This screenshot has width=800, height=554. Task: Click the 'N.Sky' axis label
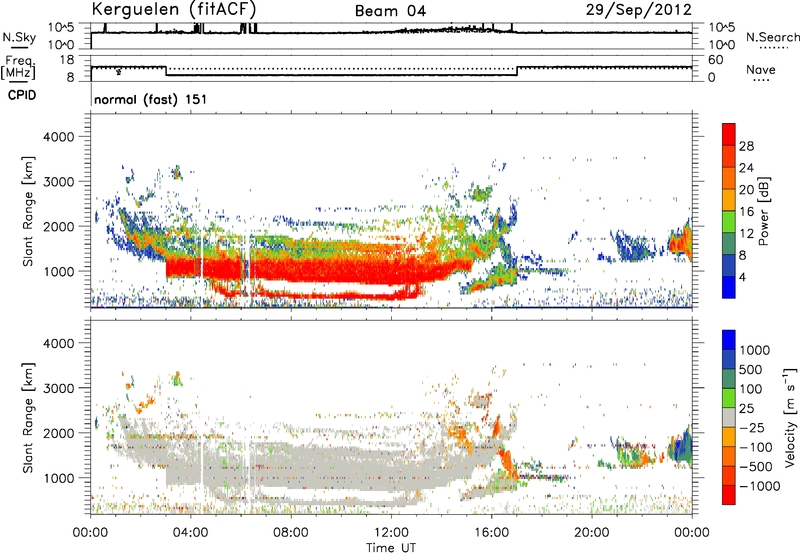19,37
